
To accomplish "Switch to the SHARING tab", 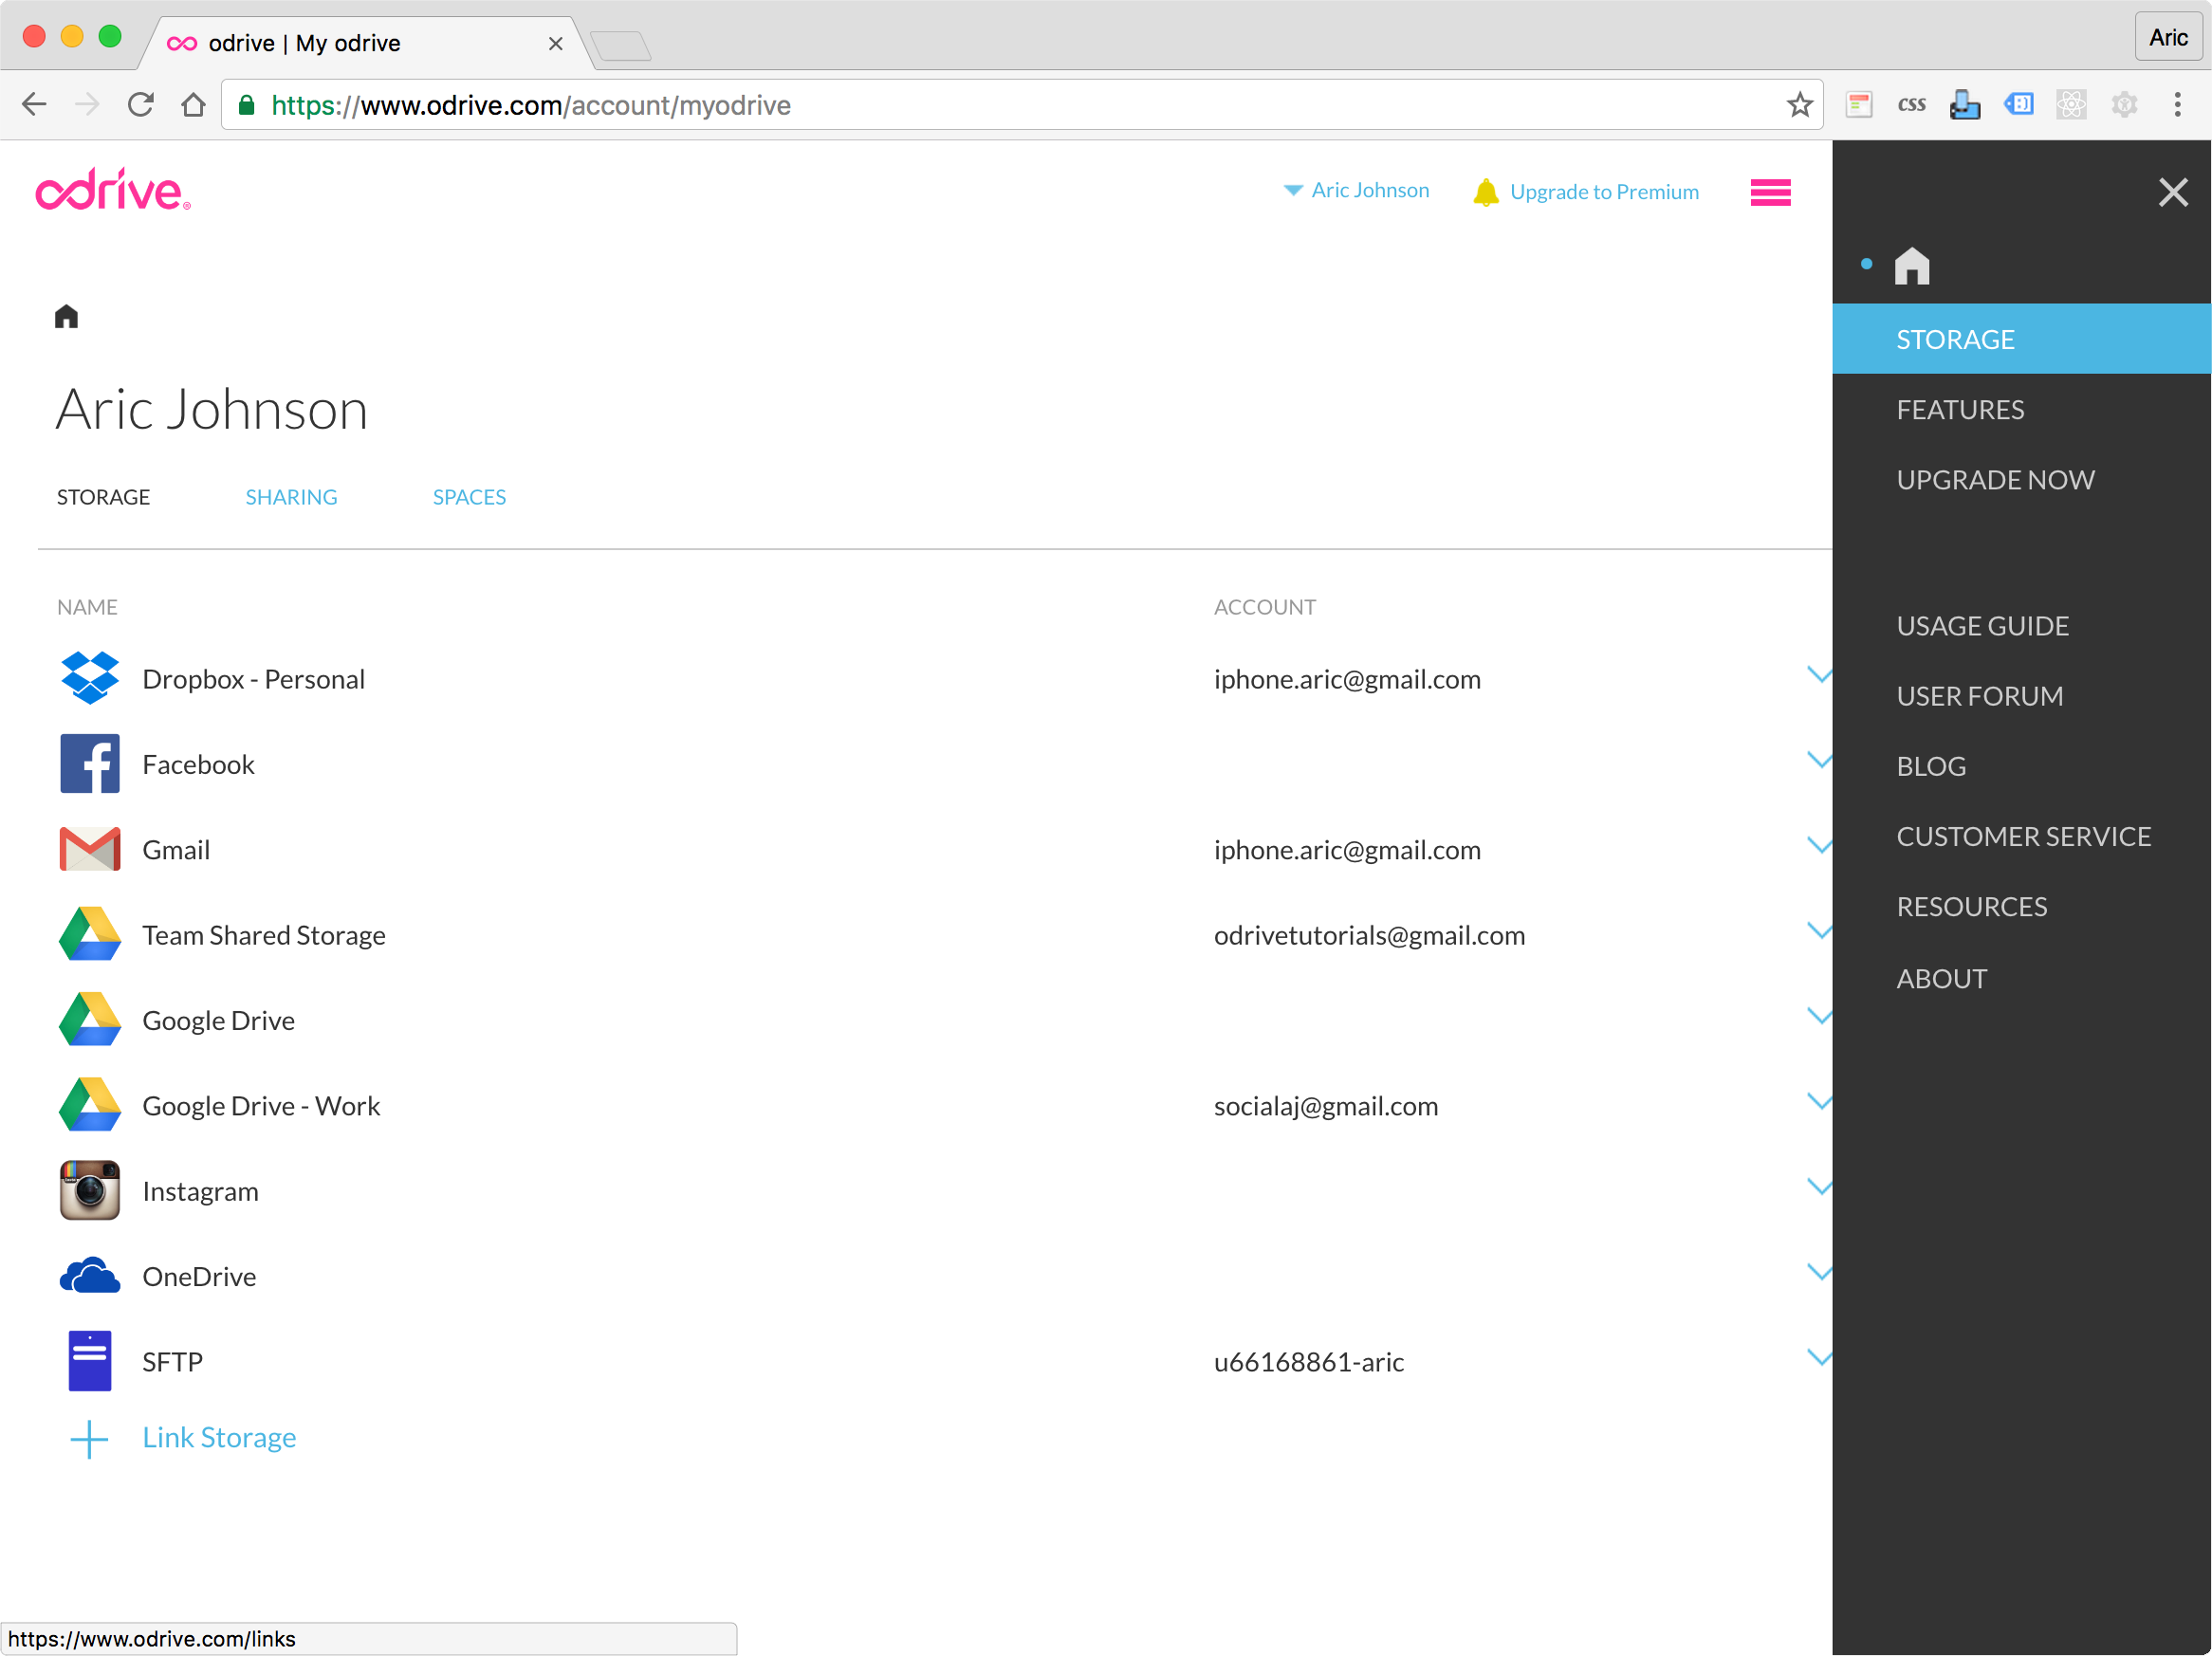I will click(x=291, y=496).
